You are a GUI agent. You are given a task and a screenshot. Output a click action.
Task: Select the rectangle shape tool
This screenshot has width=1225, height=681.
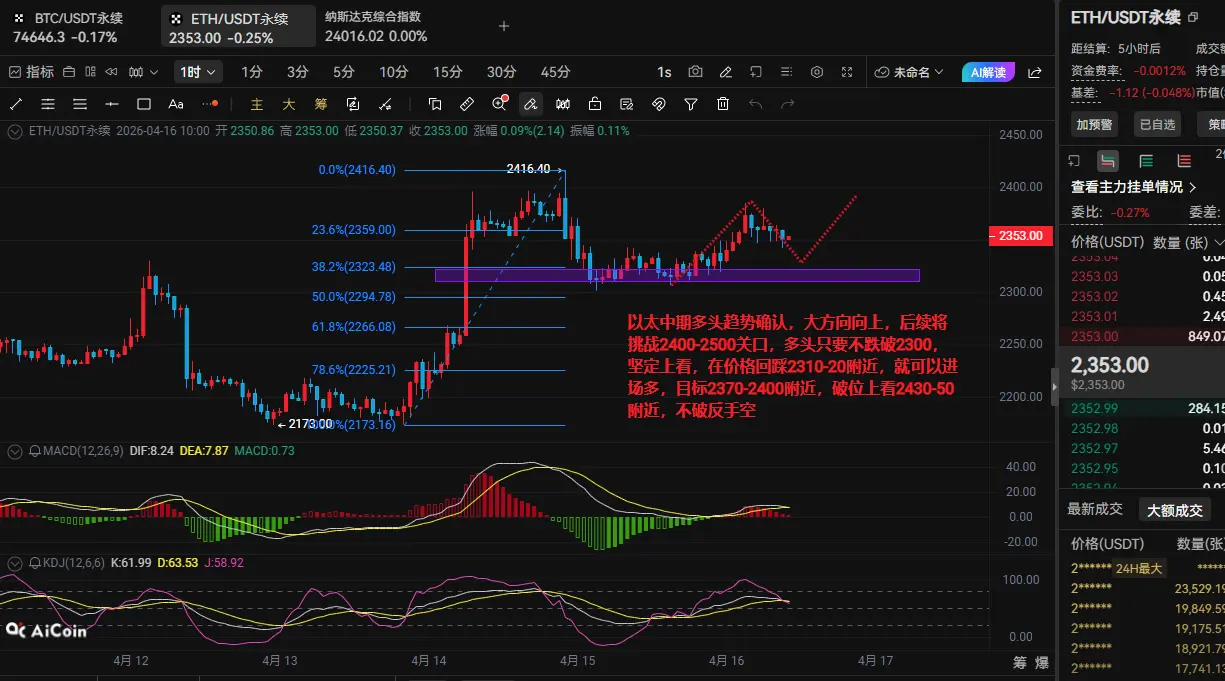(x=144, y=104)
